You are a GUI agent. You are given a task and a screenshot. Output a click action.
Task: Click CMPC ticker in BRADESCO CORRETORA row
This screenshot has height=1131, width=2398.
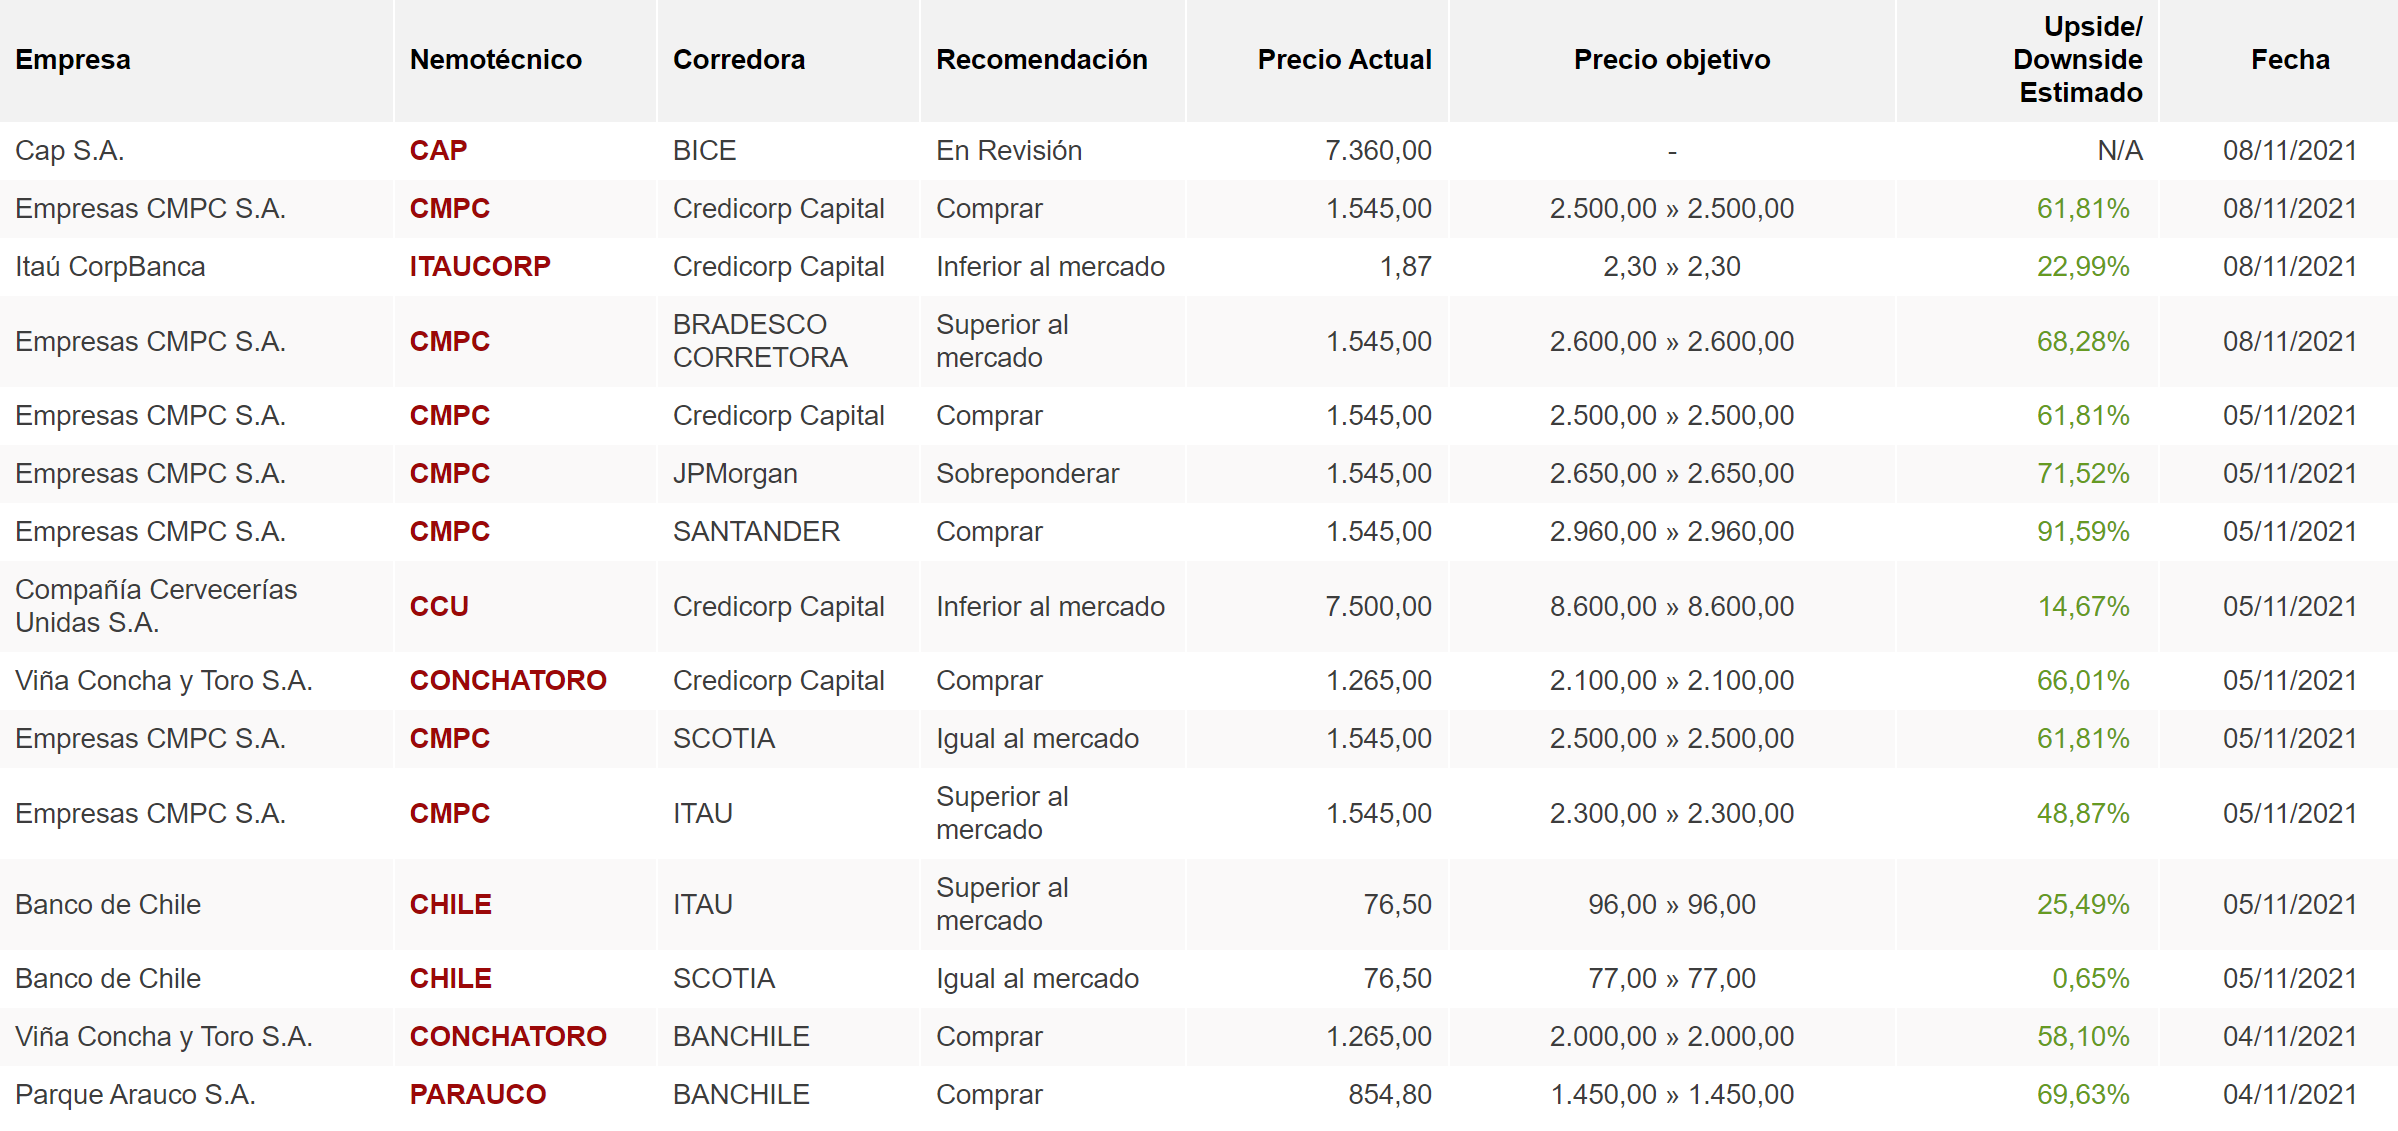click(449, 342)
